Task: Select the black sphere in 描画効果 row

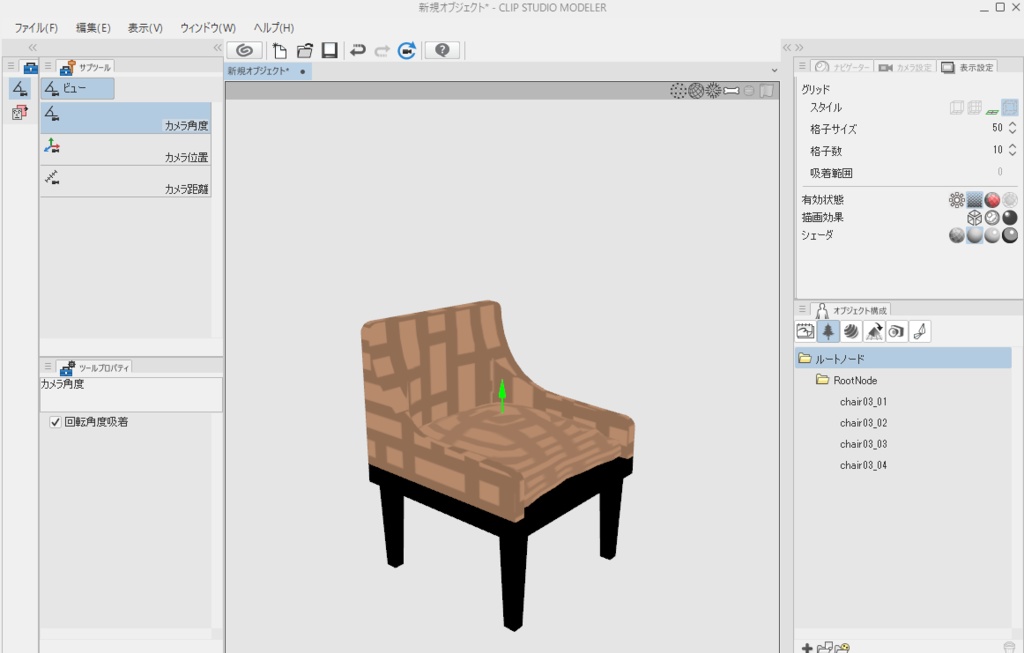Action: point(1010,217)
